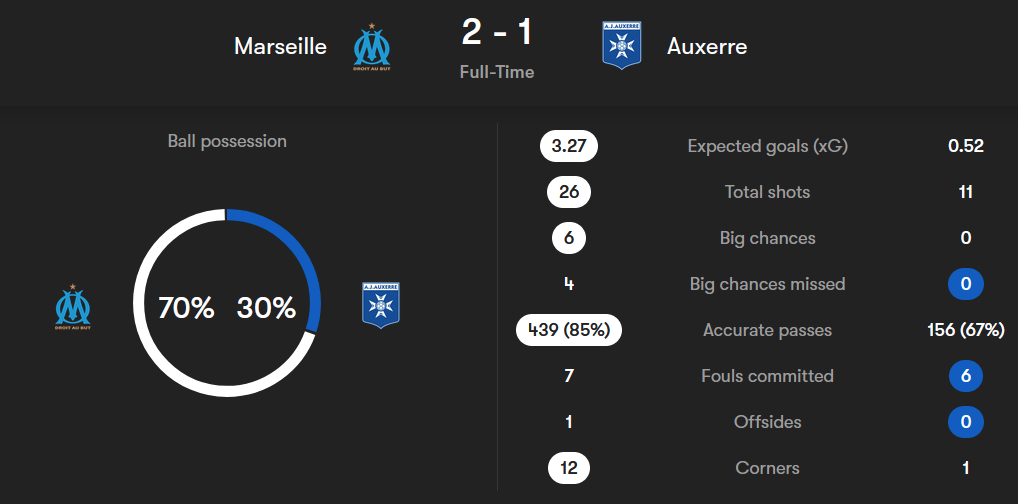1018x504 pixels.
Task: Select the Expected goals (xG) label
Action: [x=767, y=147]
